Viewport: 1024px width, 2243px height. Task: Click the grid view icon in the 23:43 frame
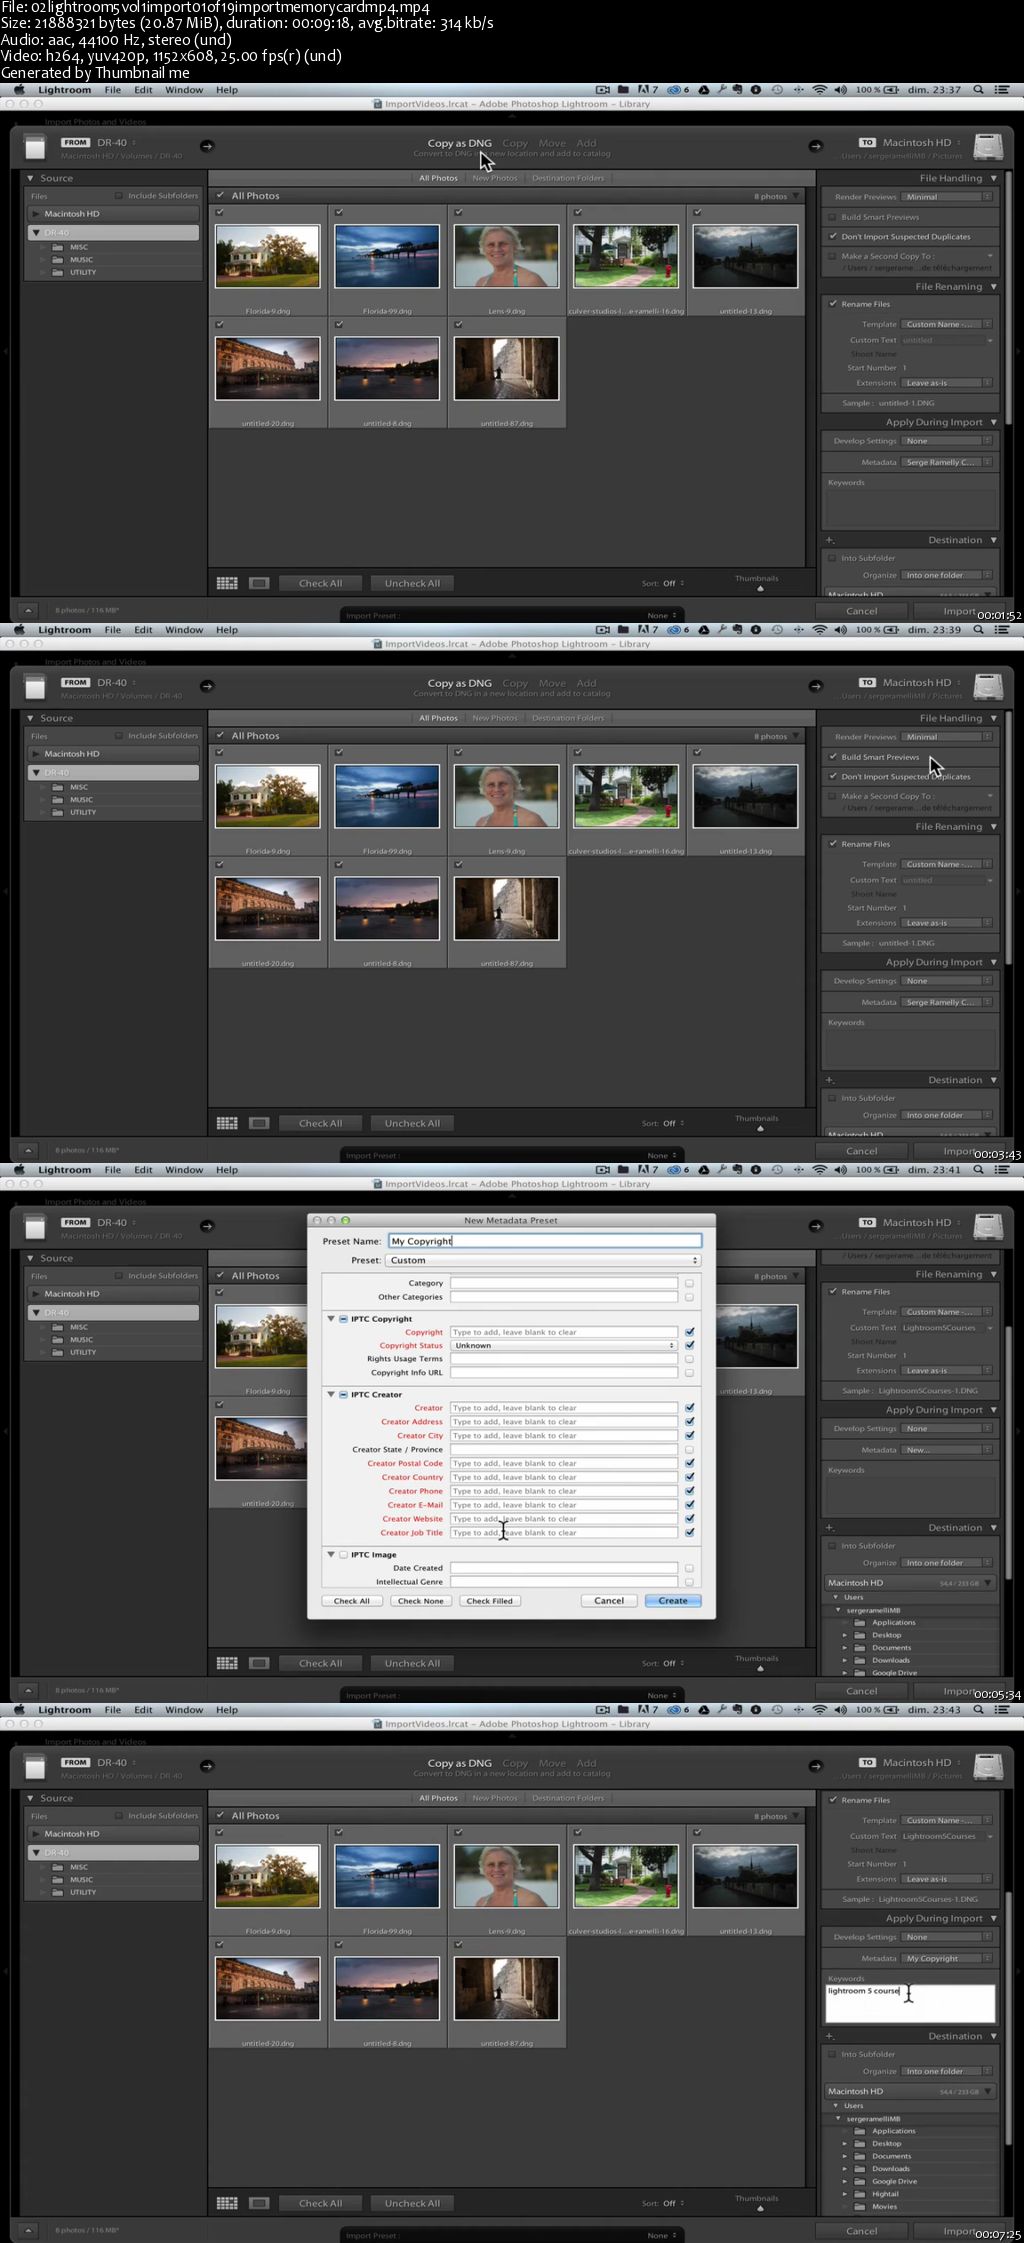(227, 2203)
